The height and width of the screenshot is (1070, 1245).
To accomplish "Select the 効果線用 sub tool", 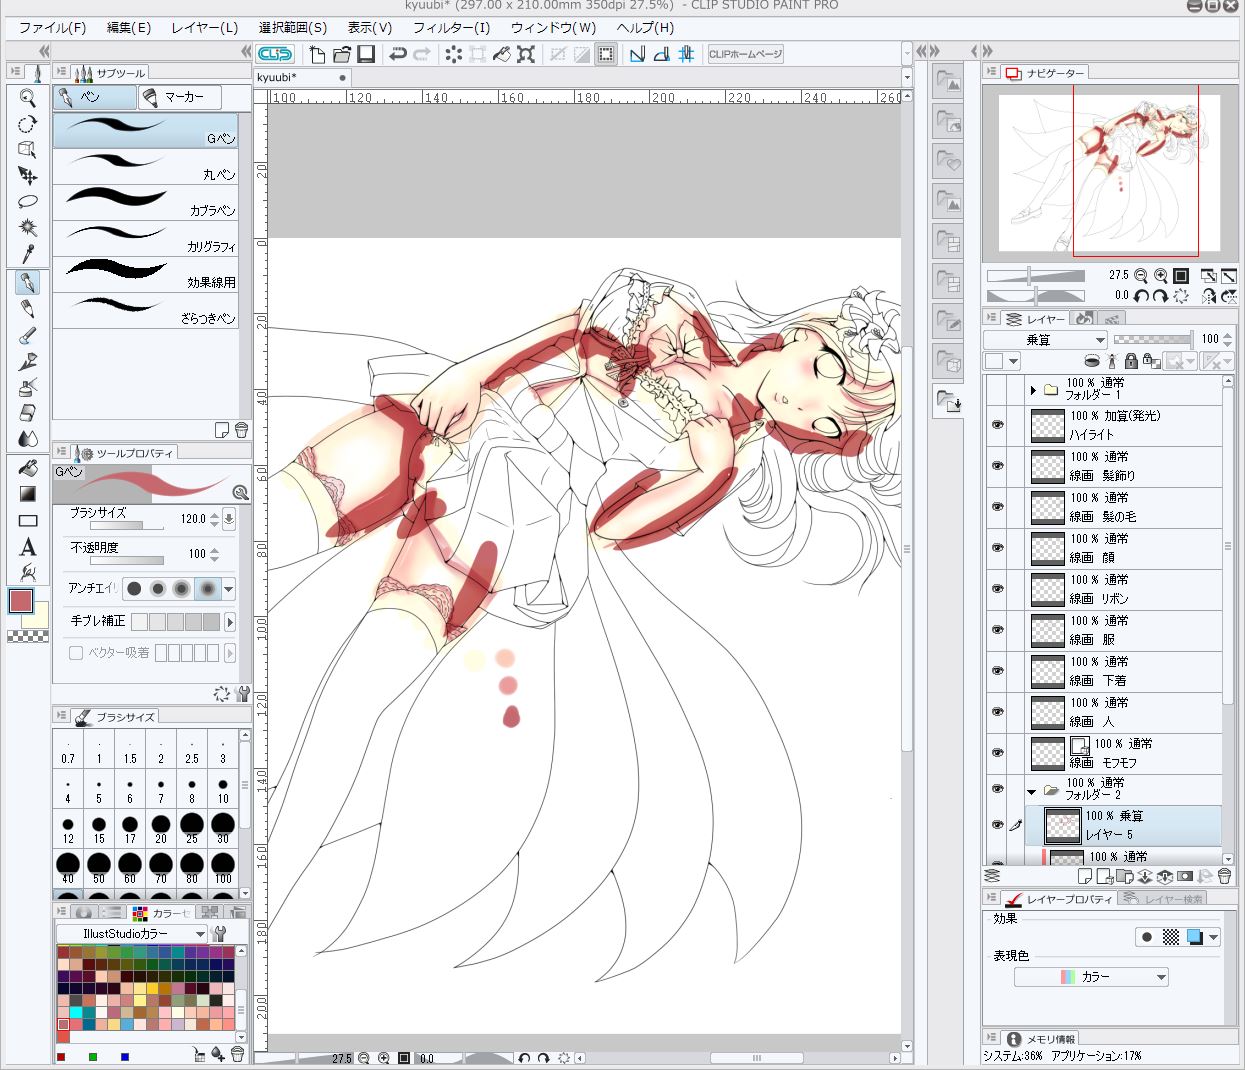I will 146,273.
